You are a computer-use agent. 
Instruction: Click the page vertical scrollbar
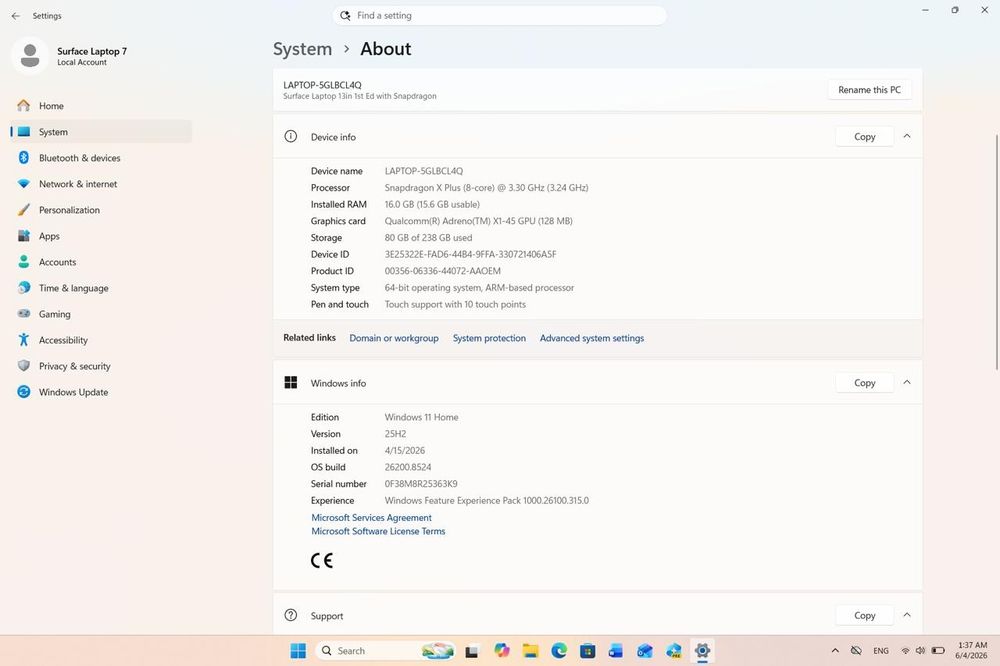pos(996,252)
